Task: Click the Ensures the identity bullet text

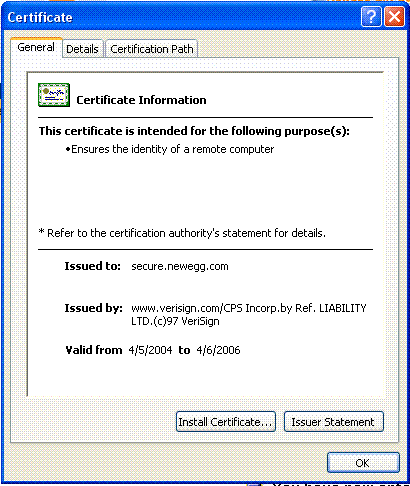Action: [170, 149]
